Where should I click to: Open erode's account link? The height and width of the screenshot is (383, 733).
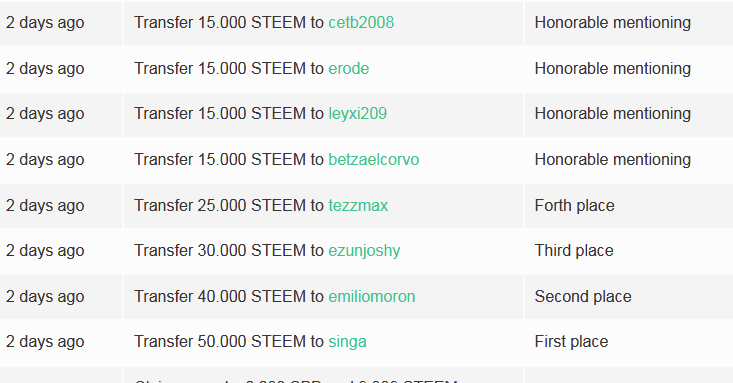pos(349,68)
